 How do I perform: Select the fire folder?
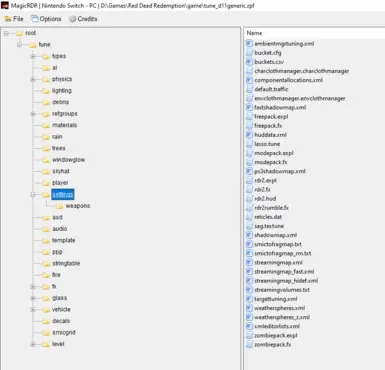[56, 275]
